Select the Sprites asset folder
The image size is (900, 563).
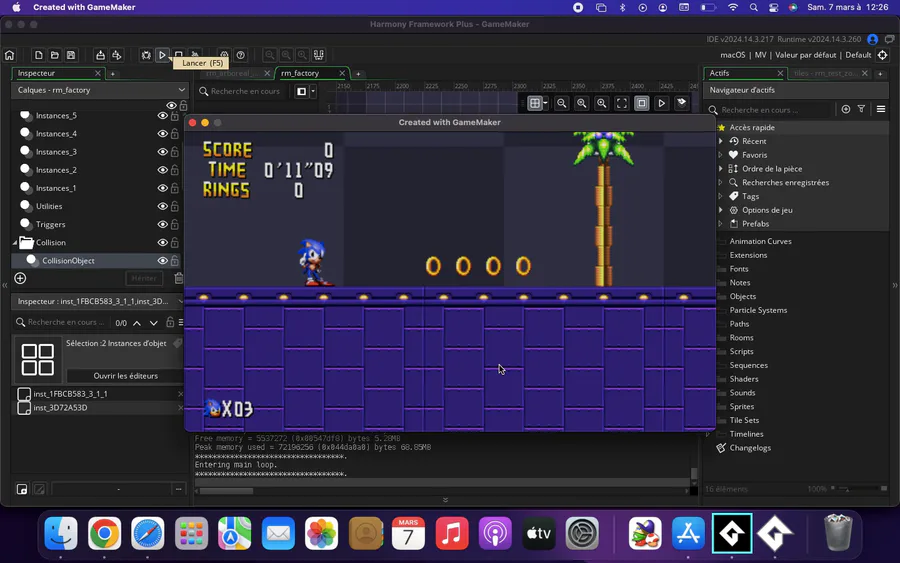click(x=742, y=406)
